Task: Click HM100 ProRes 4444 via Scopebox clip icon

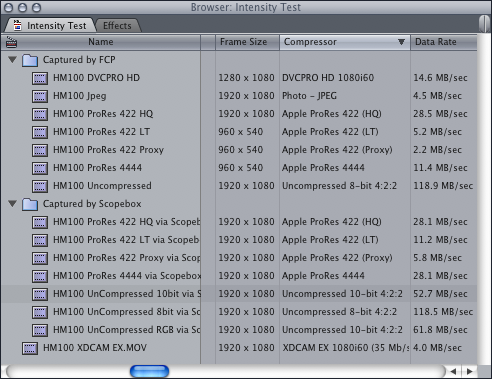Action: 40,276
